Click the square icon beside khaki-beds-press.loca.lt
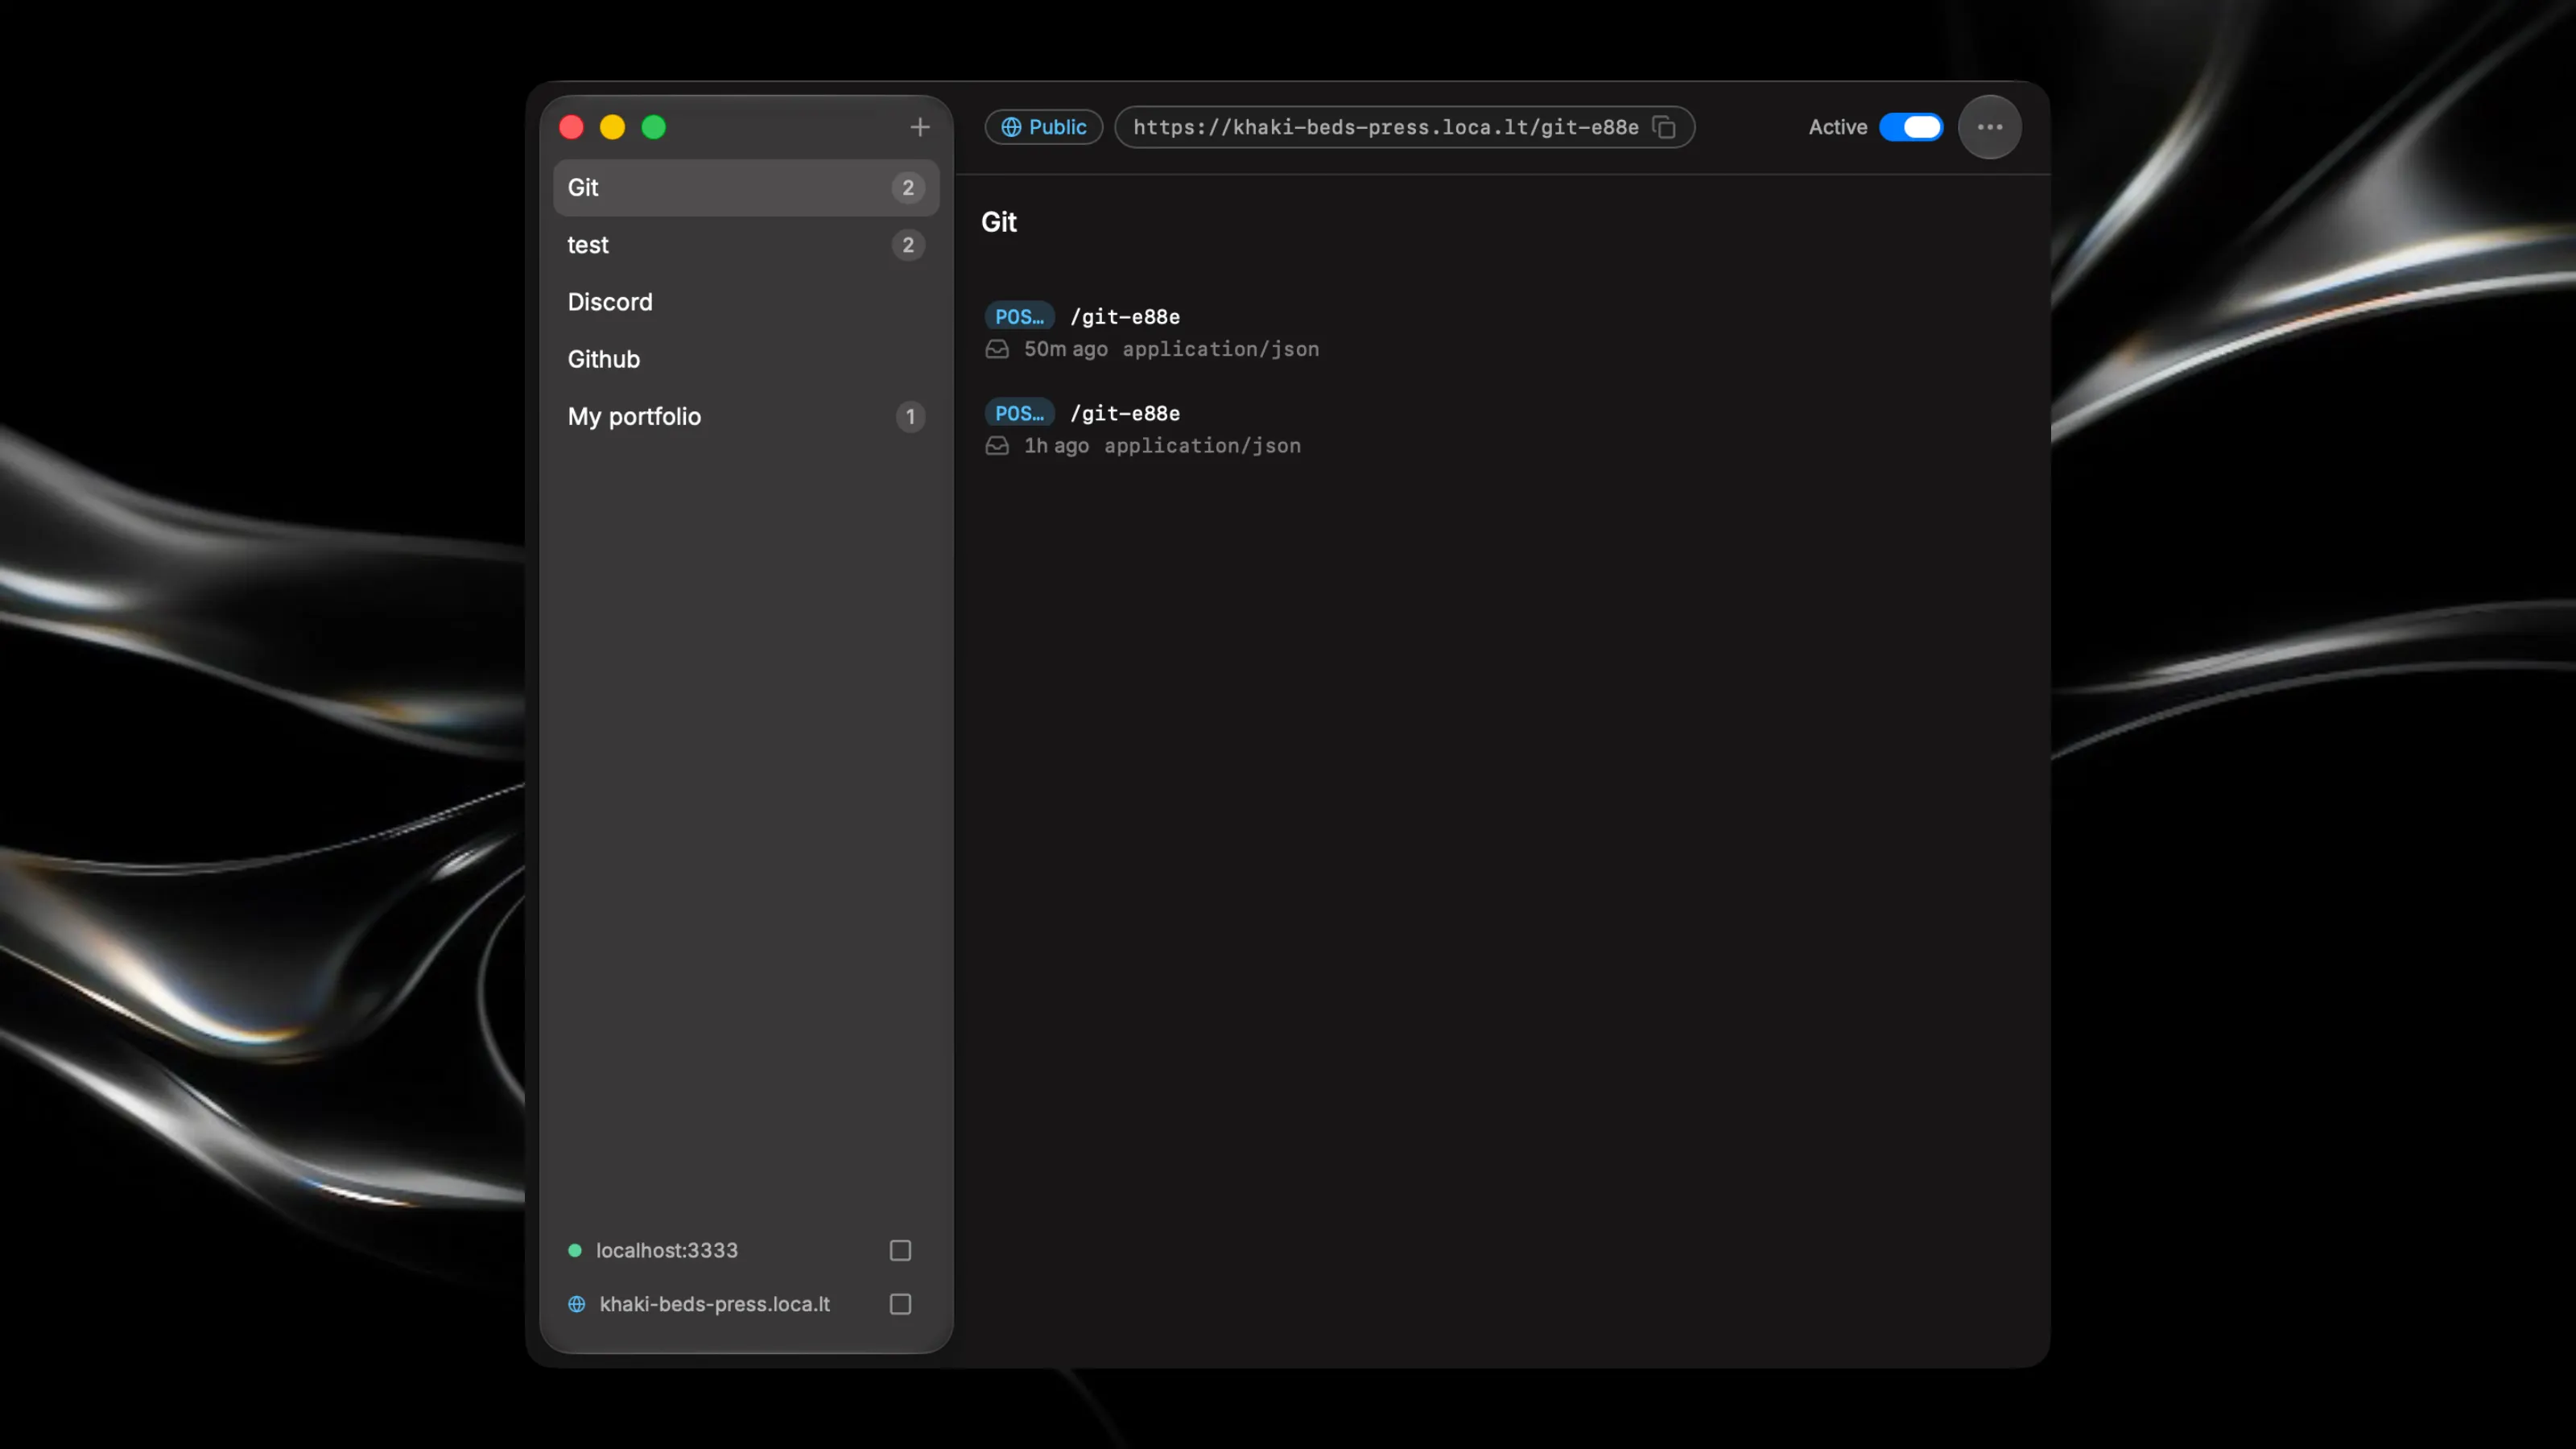 click(x=900, y=1304)
